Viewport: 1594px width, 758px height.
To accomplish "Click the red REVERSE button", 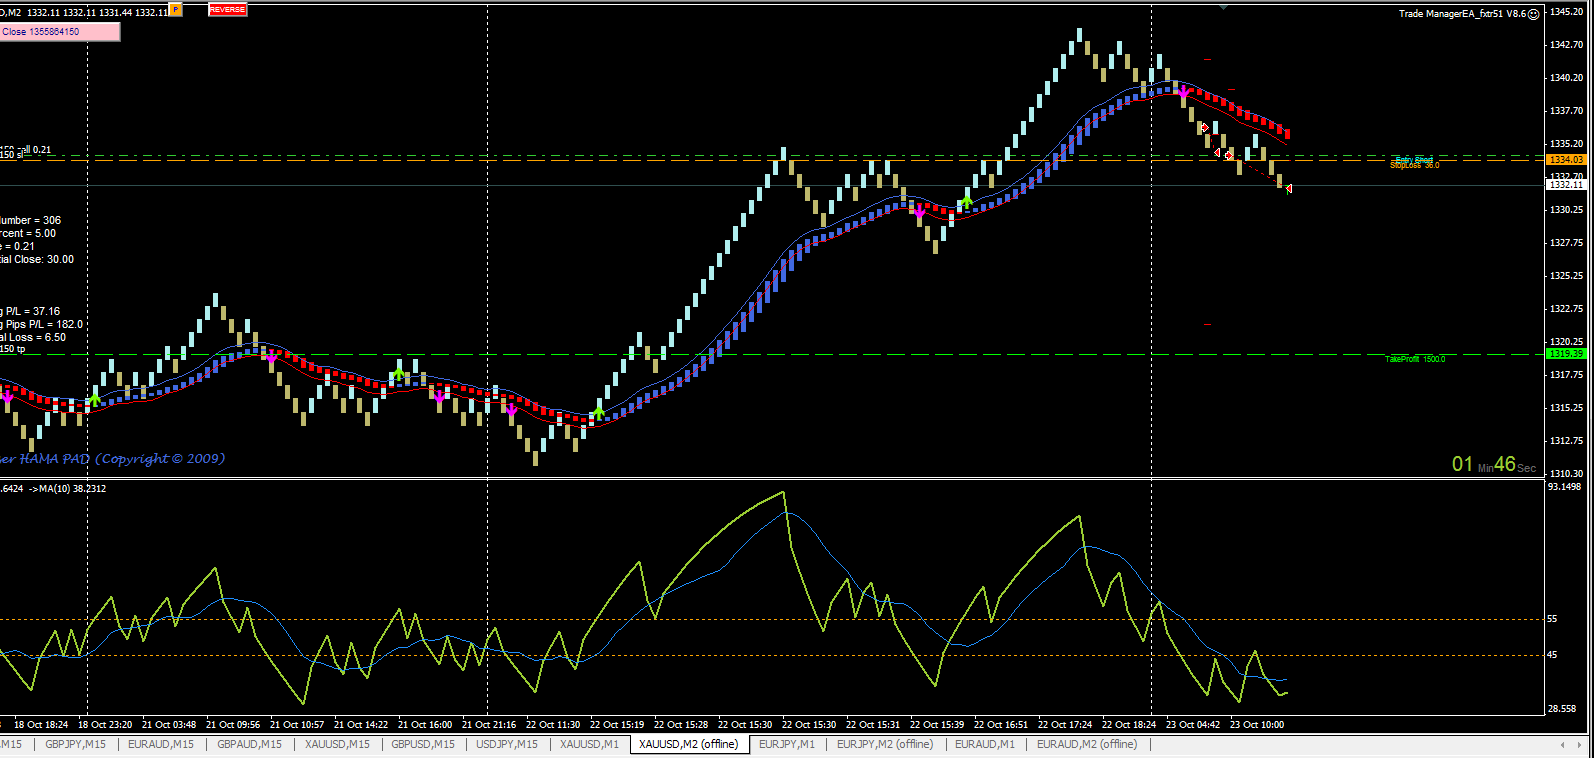I will [x=227, y=10].
